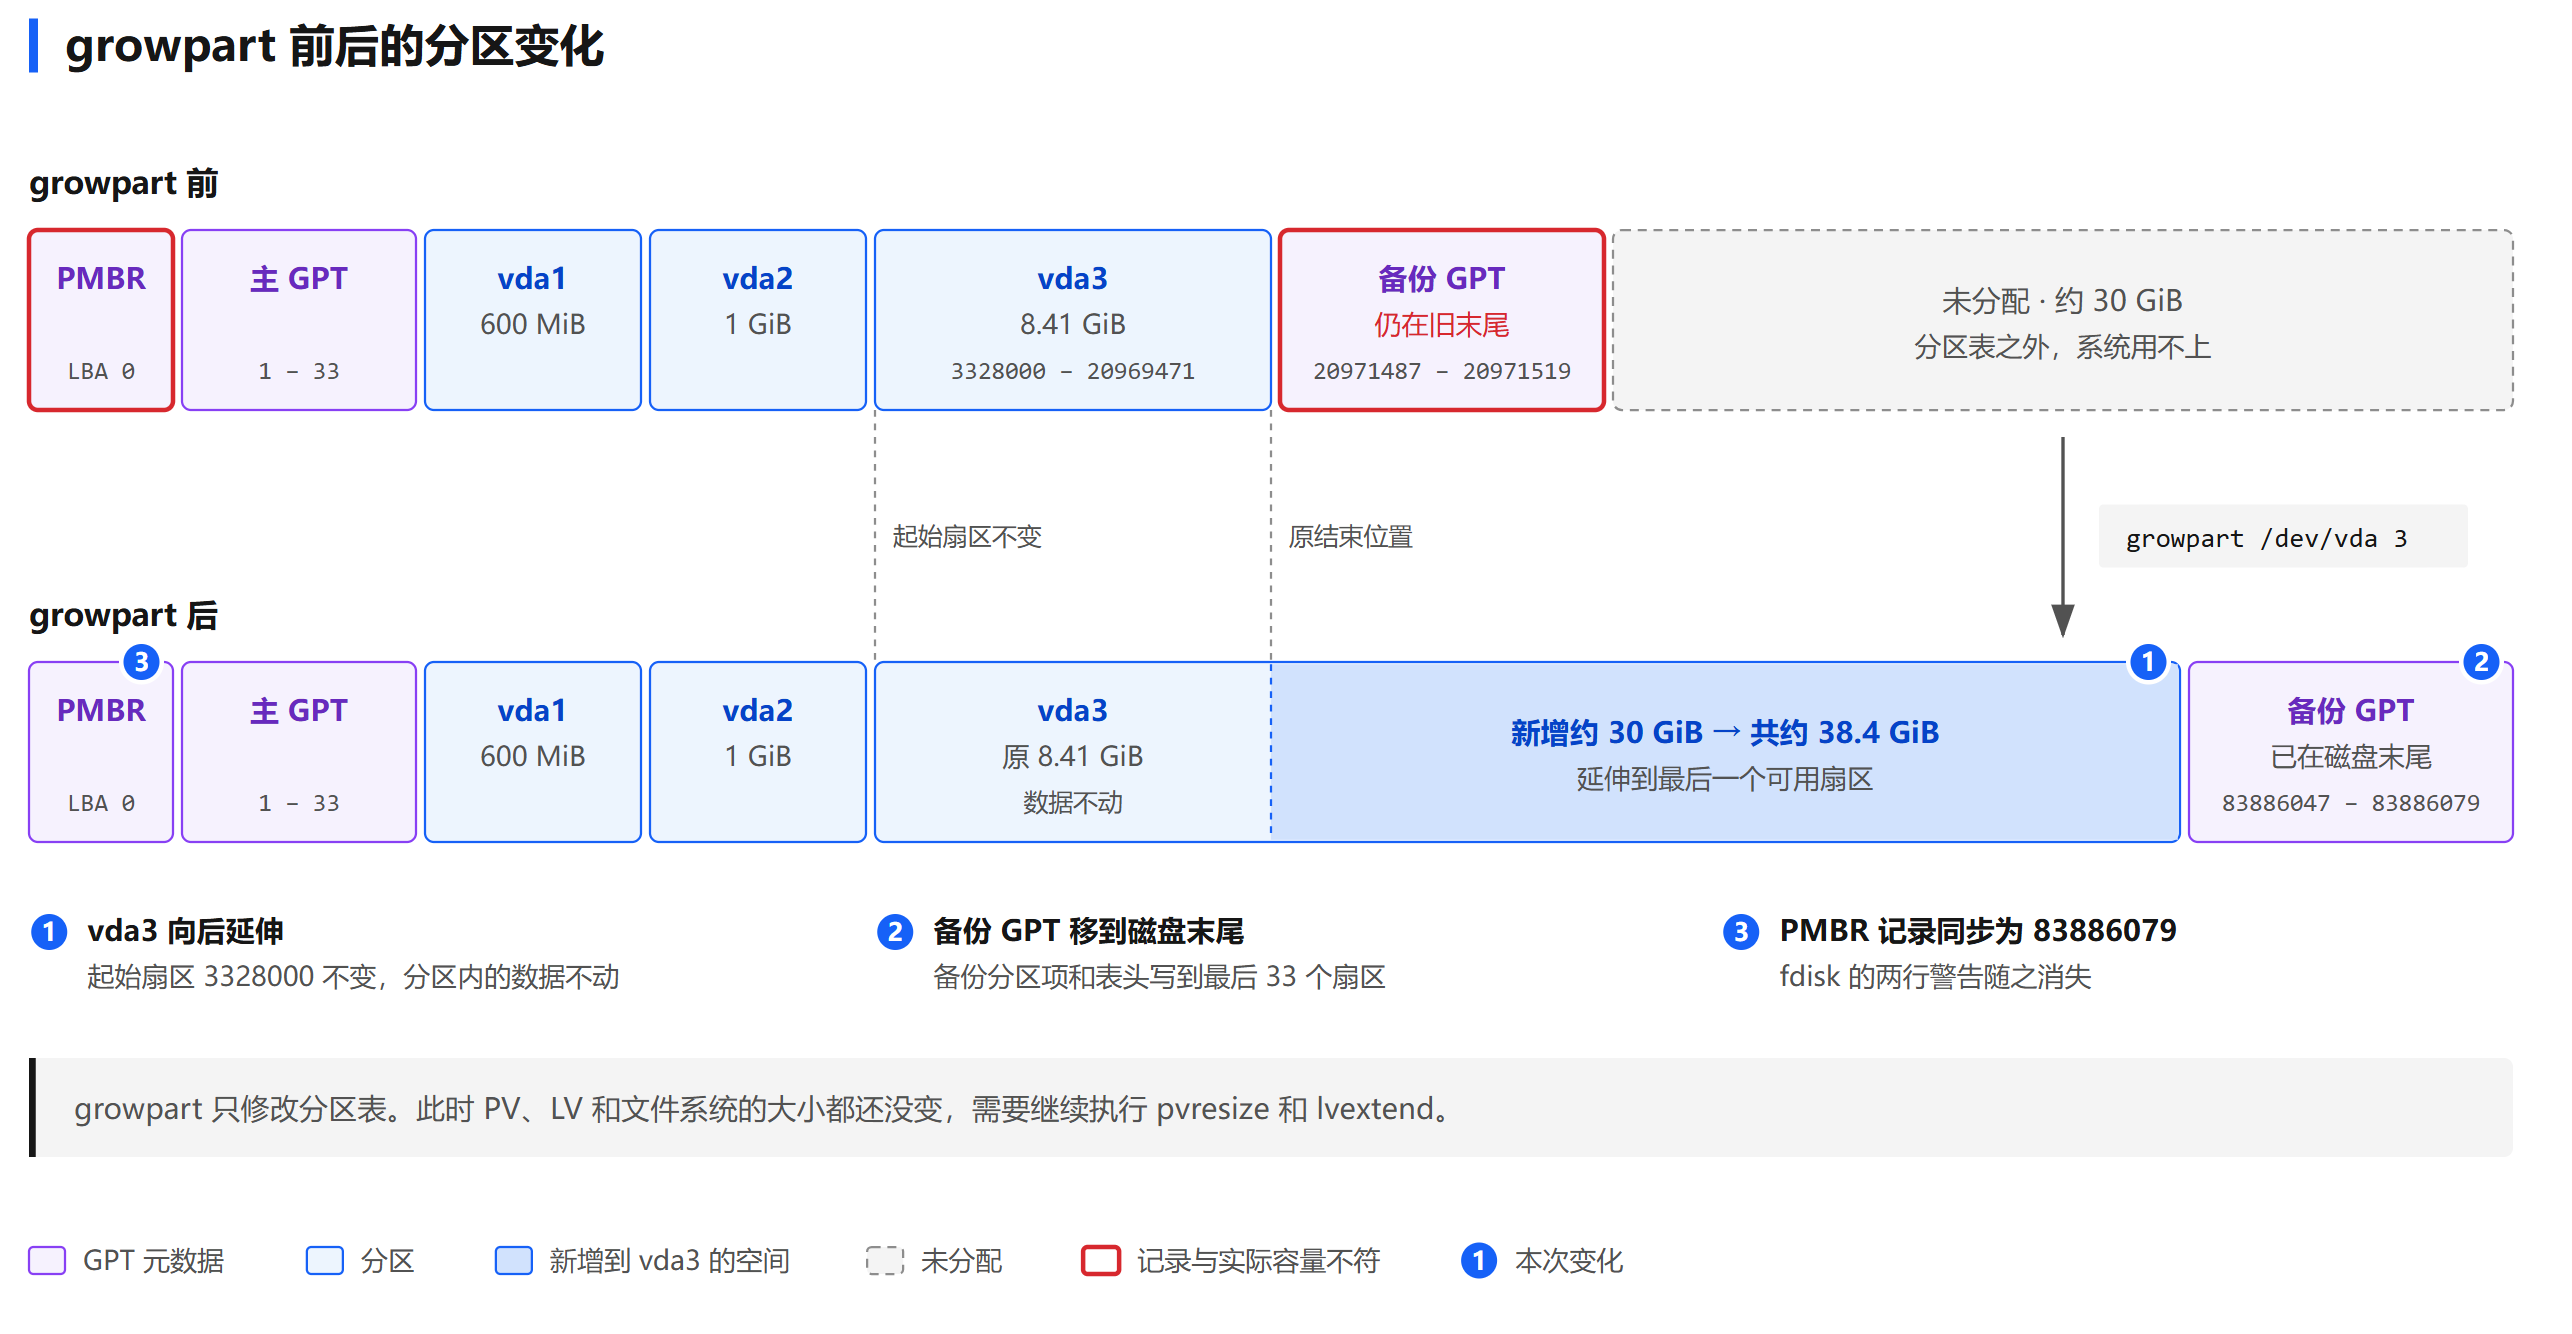
Task: Click the "growpart /dev/vda 3" command label
Action: coord(2283,537)
